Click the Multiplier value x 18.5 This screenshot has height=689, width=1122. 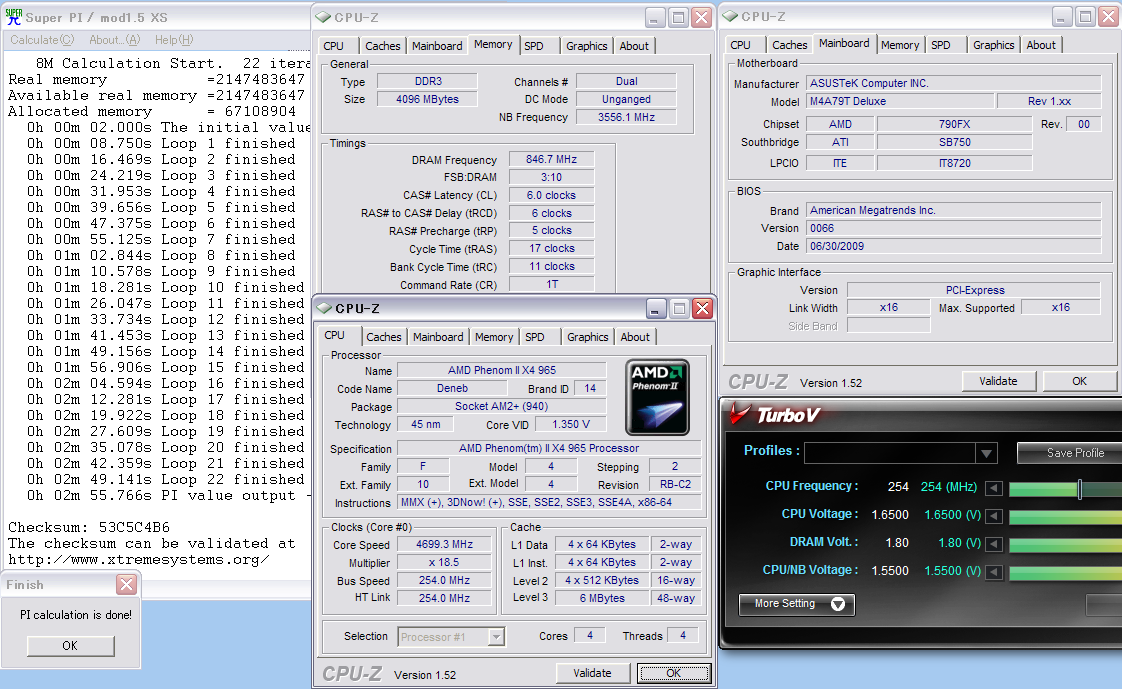click(444, 562)
